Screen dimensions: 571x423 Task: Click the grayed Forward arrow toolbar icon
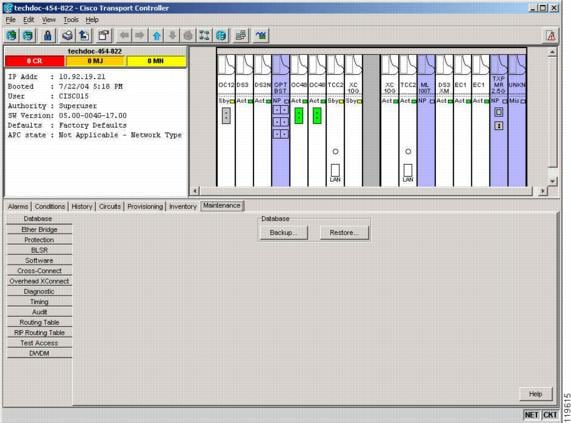click(139, 35)
